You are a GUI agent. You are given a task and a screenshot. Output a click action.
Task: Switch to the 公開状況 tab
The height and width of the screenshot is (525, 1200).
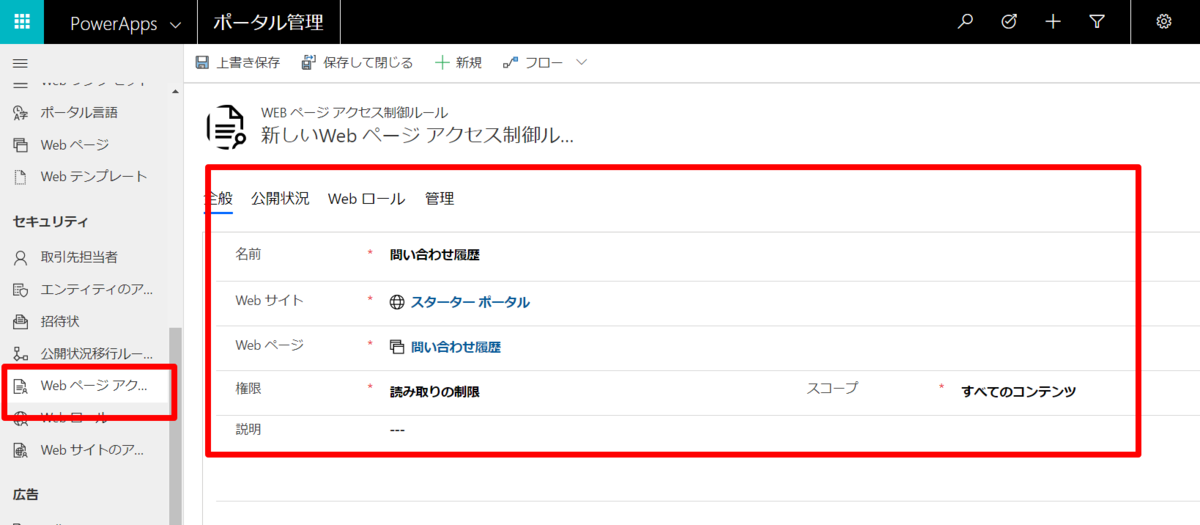click(280, 198)
